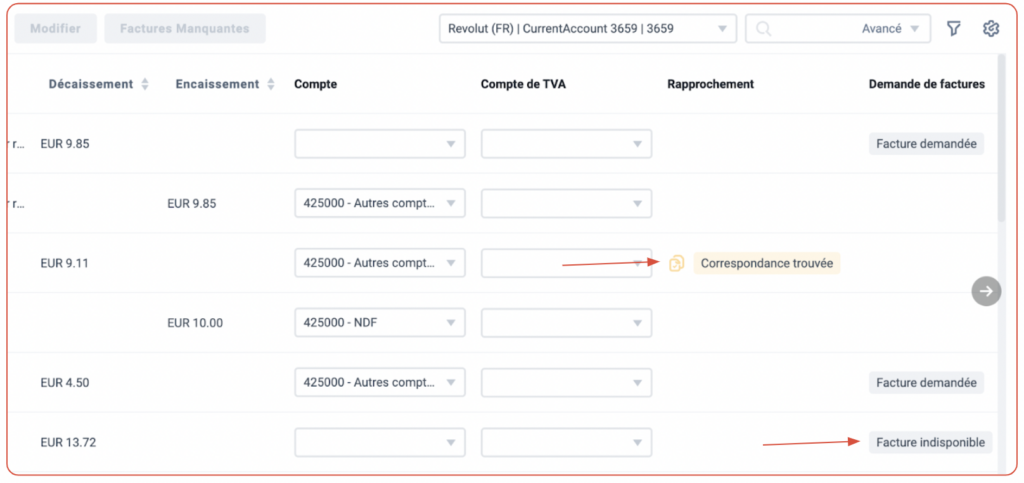The height and width of the screenshot is (483, 1024).
Task: Expand the Avancé search options
Action: (x=890, y=29)
